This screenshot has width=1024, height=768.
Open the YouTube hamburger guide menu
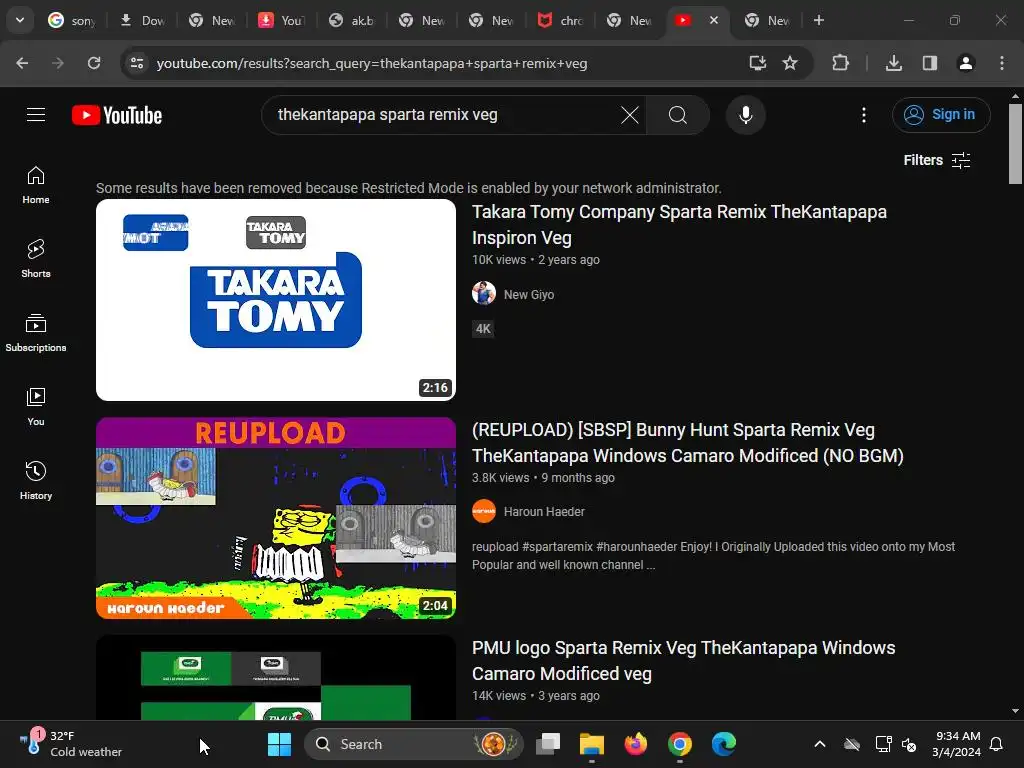[x=36, y=115]
